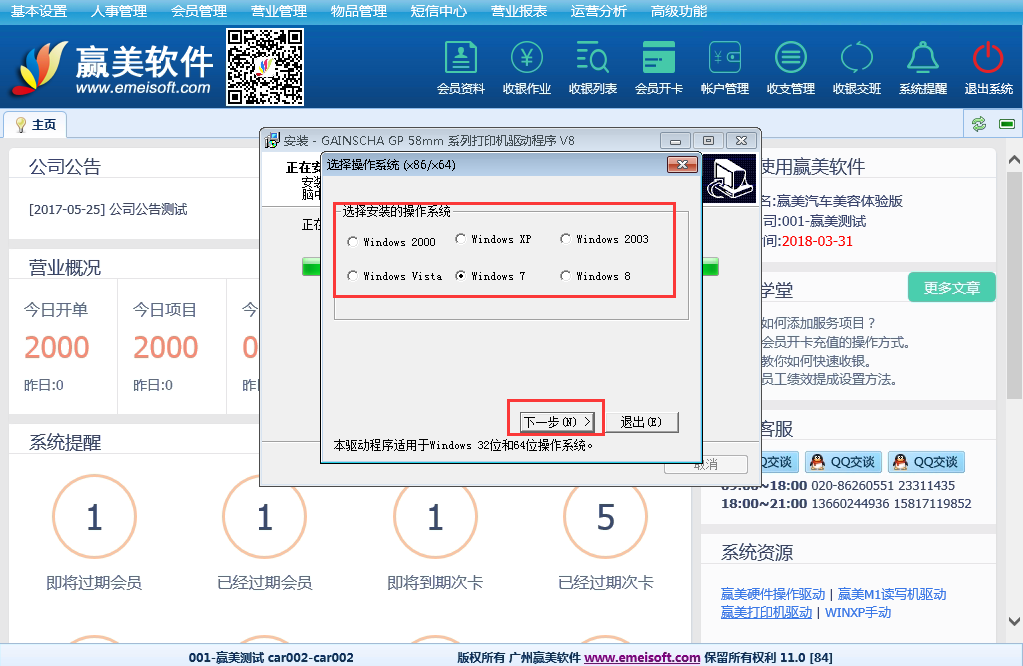
Task: Open the 赢美打印机驱动 download link
Action: click(766, 612)
